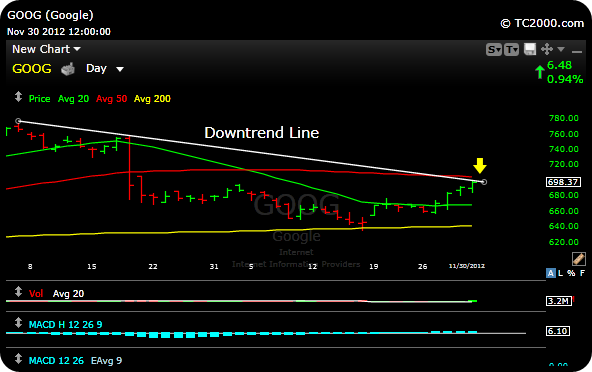
Task: Click the price pane resize arrows icon
Action: [18, 97]
